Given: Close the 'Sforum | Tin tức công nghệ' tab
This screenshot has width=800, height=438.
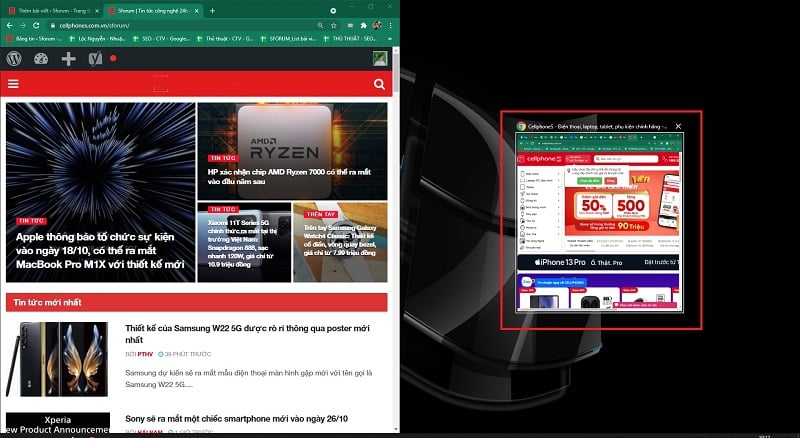Looking at the screenshot, I should pos(196,11).
